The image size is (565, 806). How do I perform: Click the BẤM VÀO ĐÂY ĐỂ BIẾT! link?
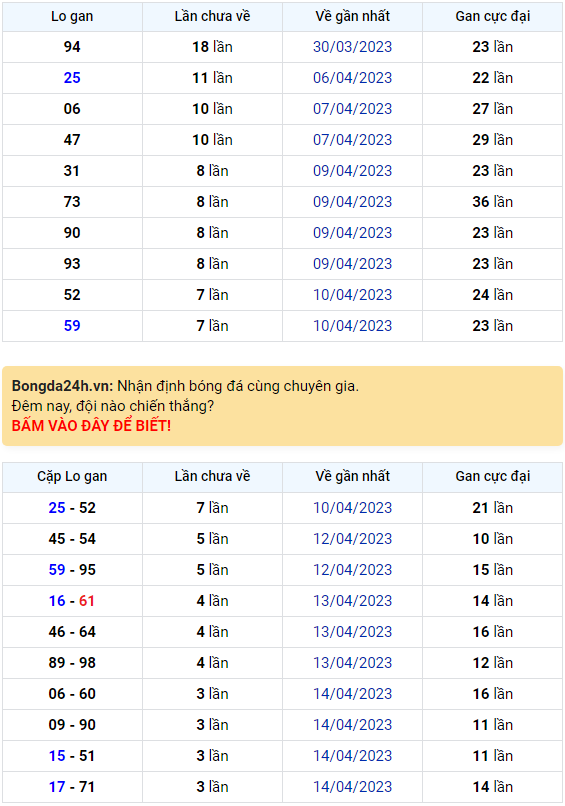[x=91, y=426]
